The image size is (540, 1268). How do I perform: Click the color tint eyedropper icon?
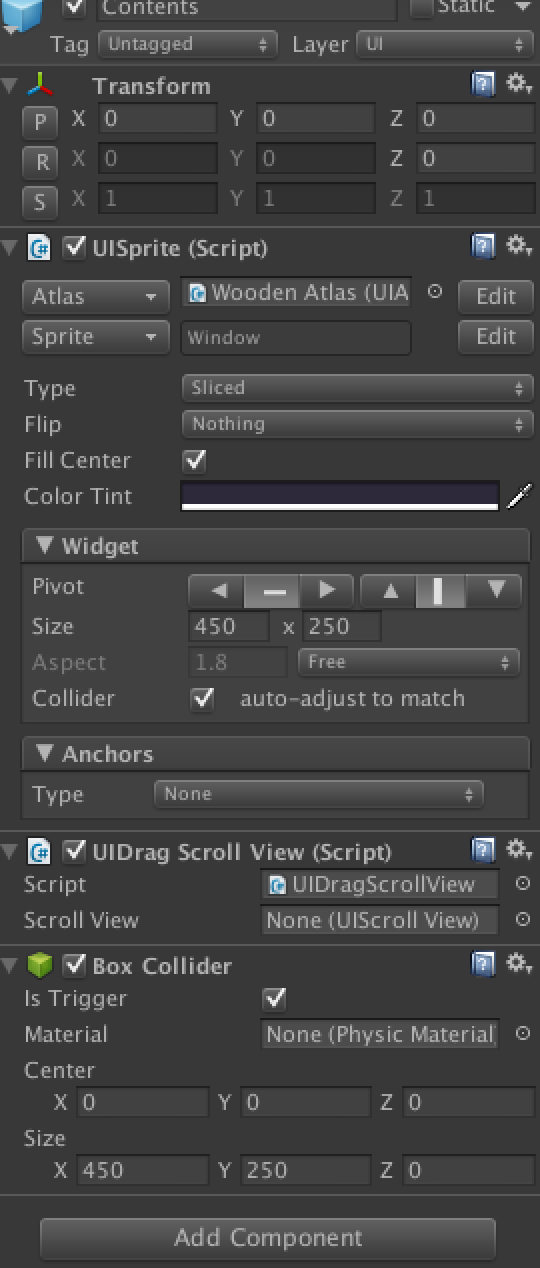pos(518,496)
